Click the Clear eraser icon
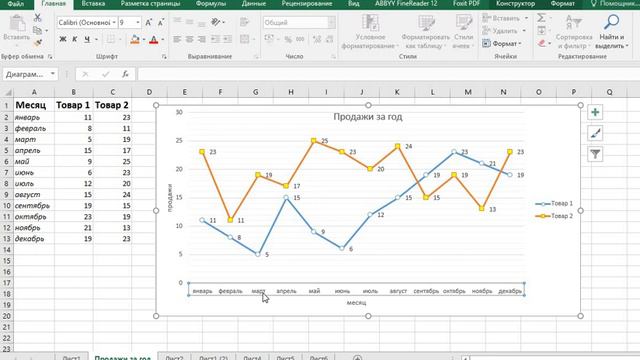The image size is (640, 360). 541,43
